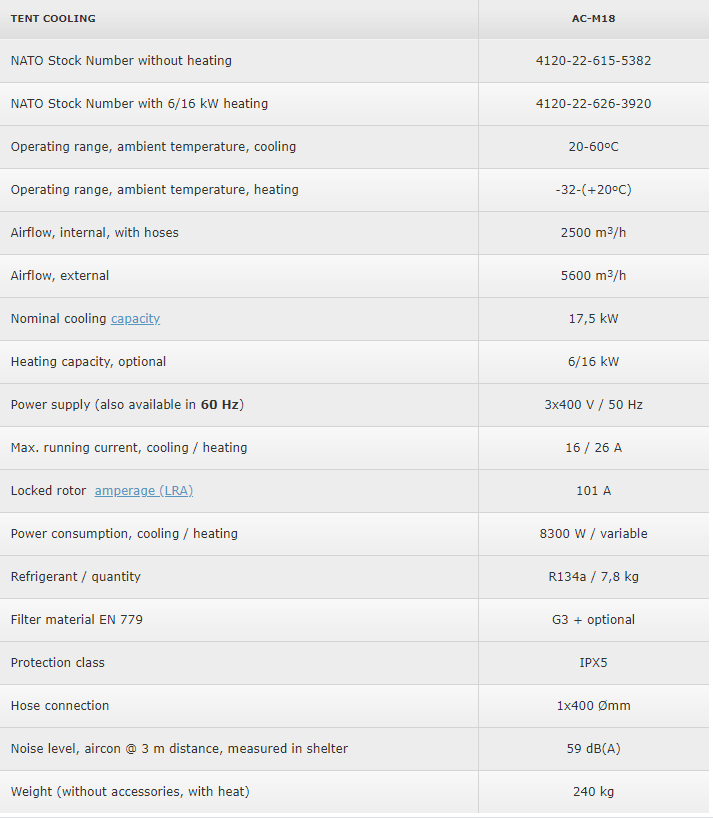The image size is (713, 818).
Task: Click the 101 A locked rotor value
Action: [x=593, y=491]
